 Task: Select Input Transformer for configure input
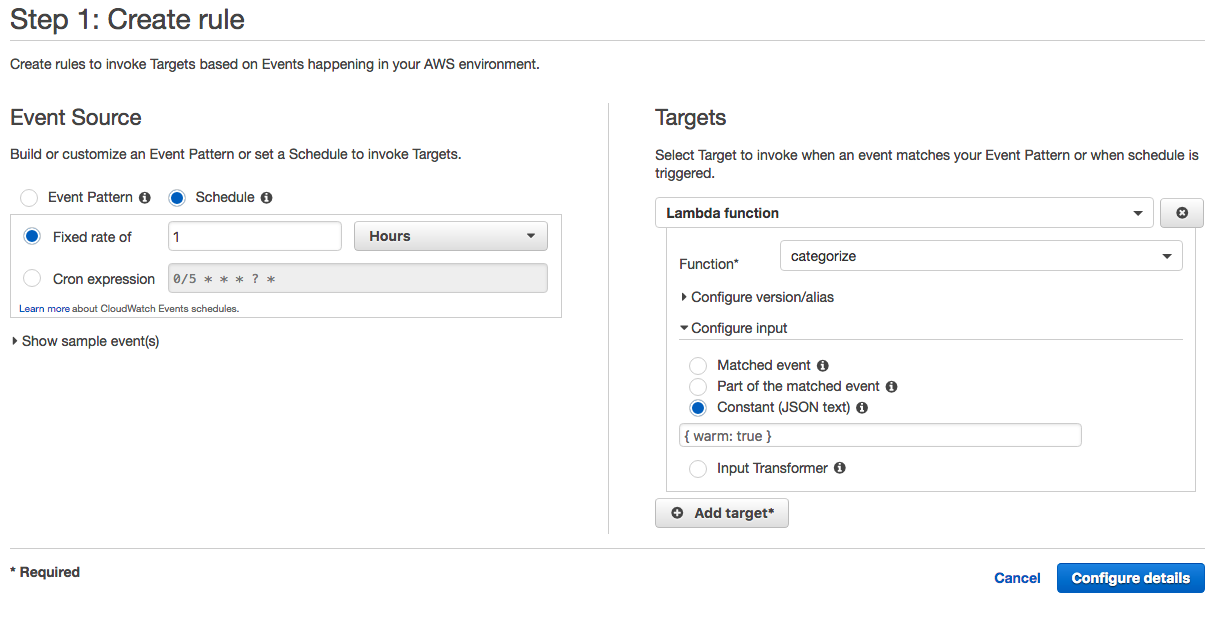tap(697, 468)
